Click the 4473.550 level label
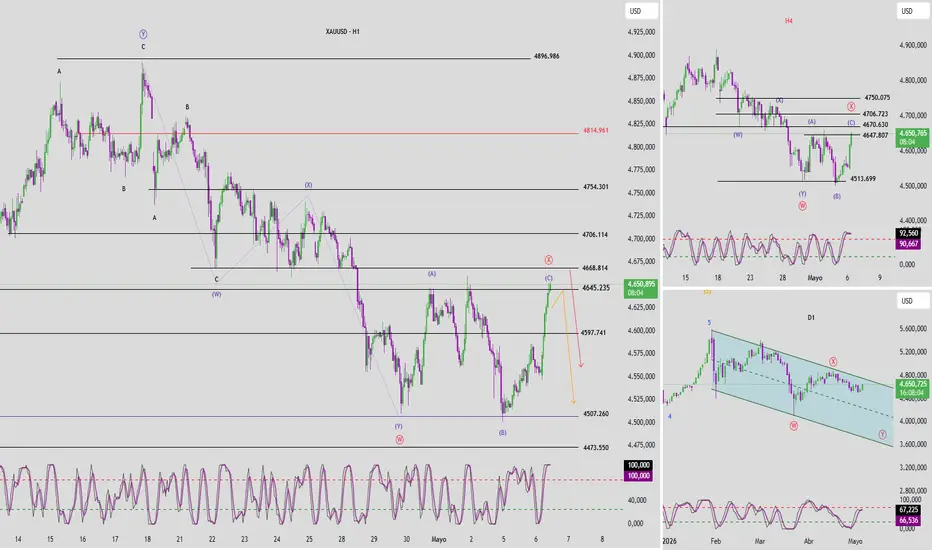932x550 pixels. tap(596, 448)
